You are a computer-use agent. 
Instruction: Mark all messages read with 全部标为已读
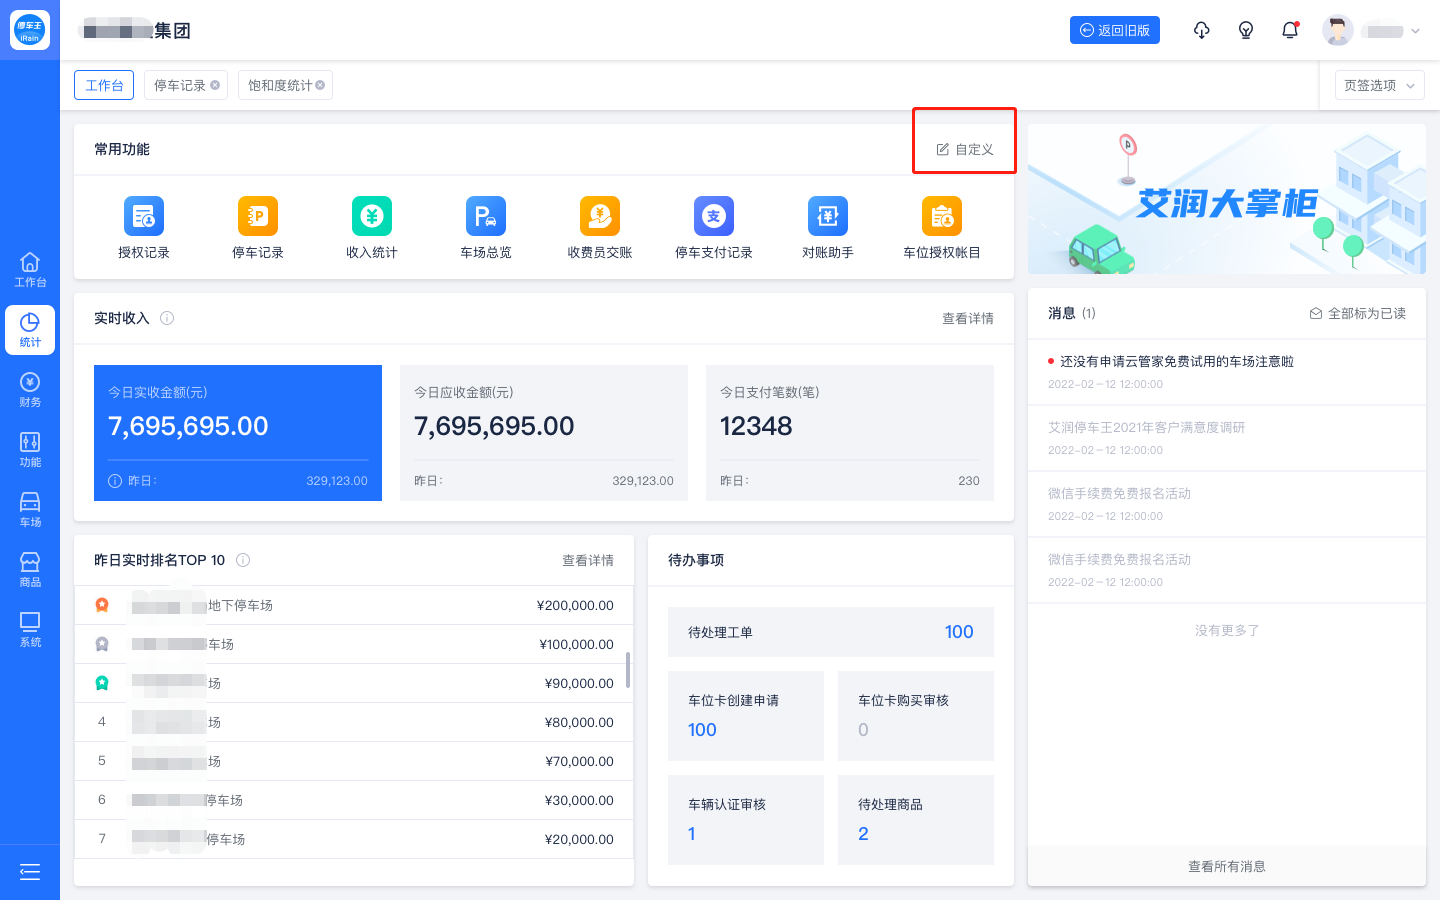tap(1358, 313)
